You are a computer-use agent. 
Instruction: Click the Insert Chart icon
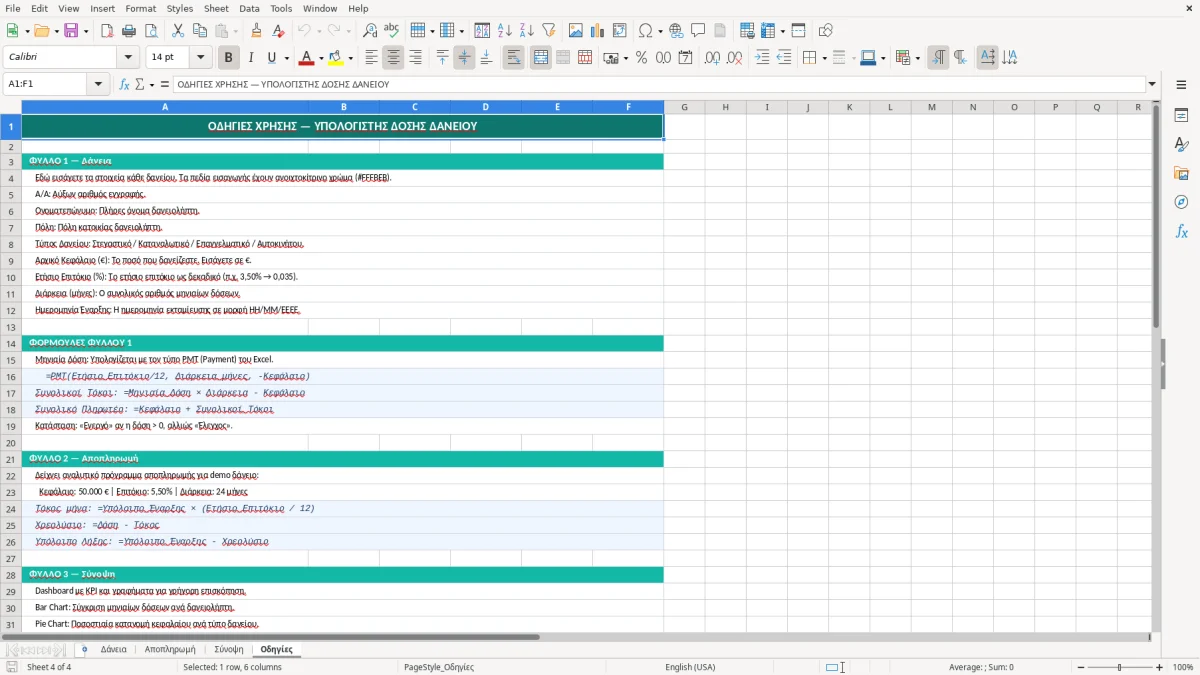[598, 31]
